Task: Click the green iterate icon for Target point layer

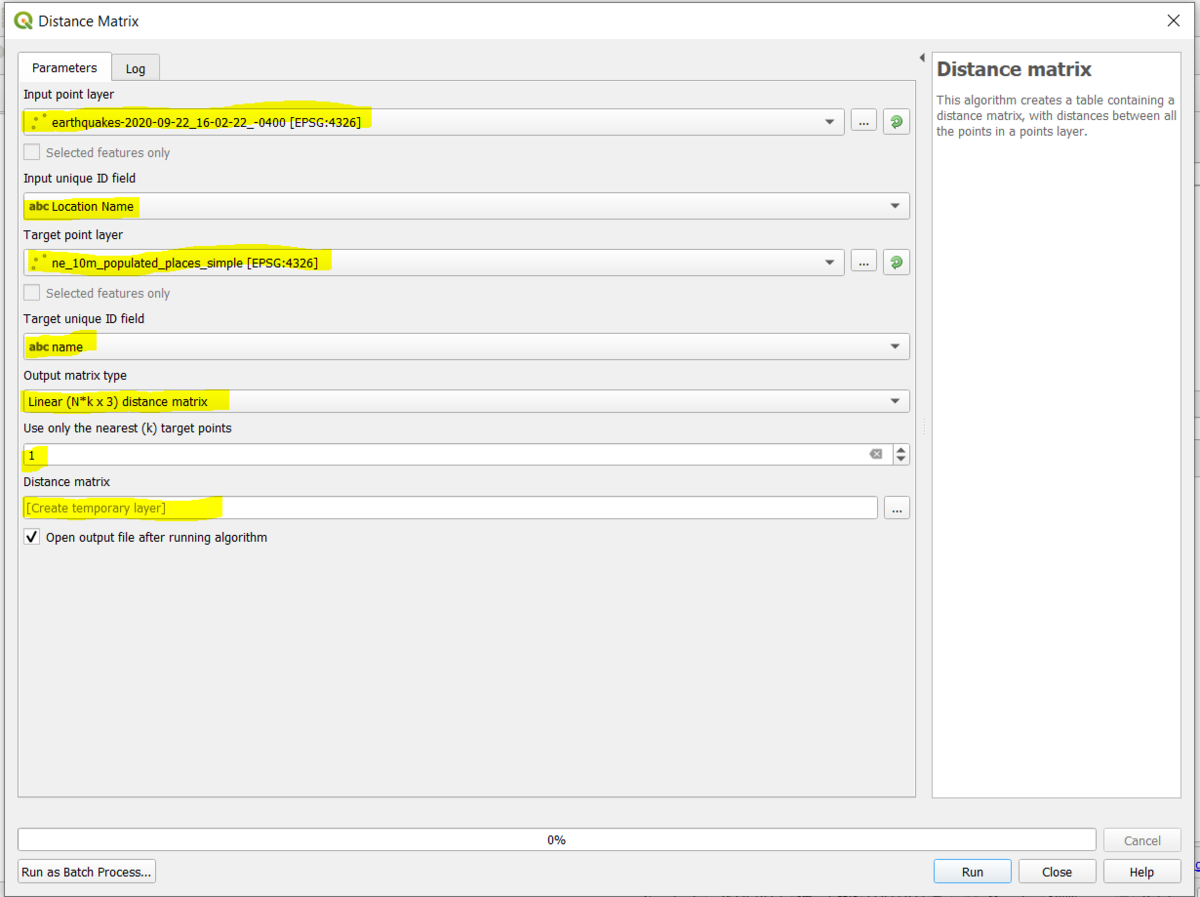Action: click(x=896, y=262)
